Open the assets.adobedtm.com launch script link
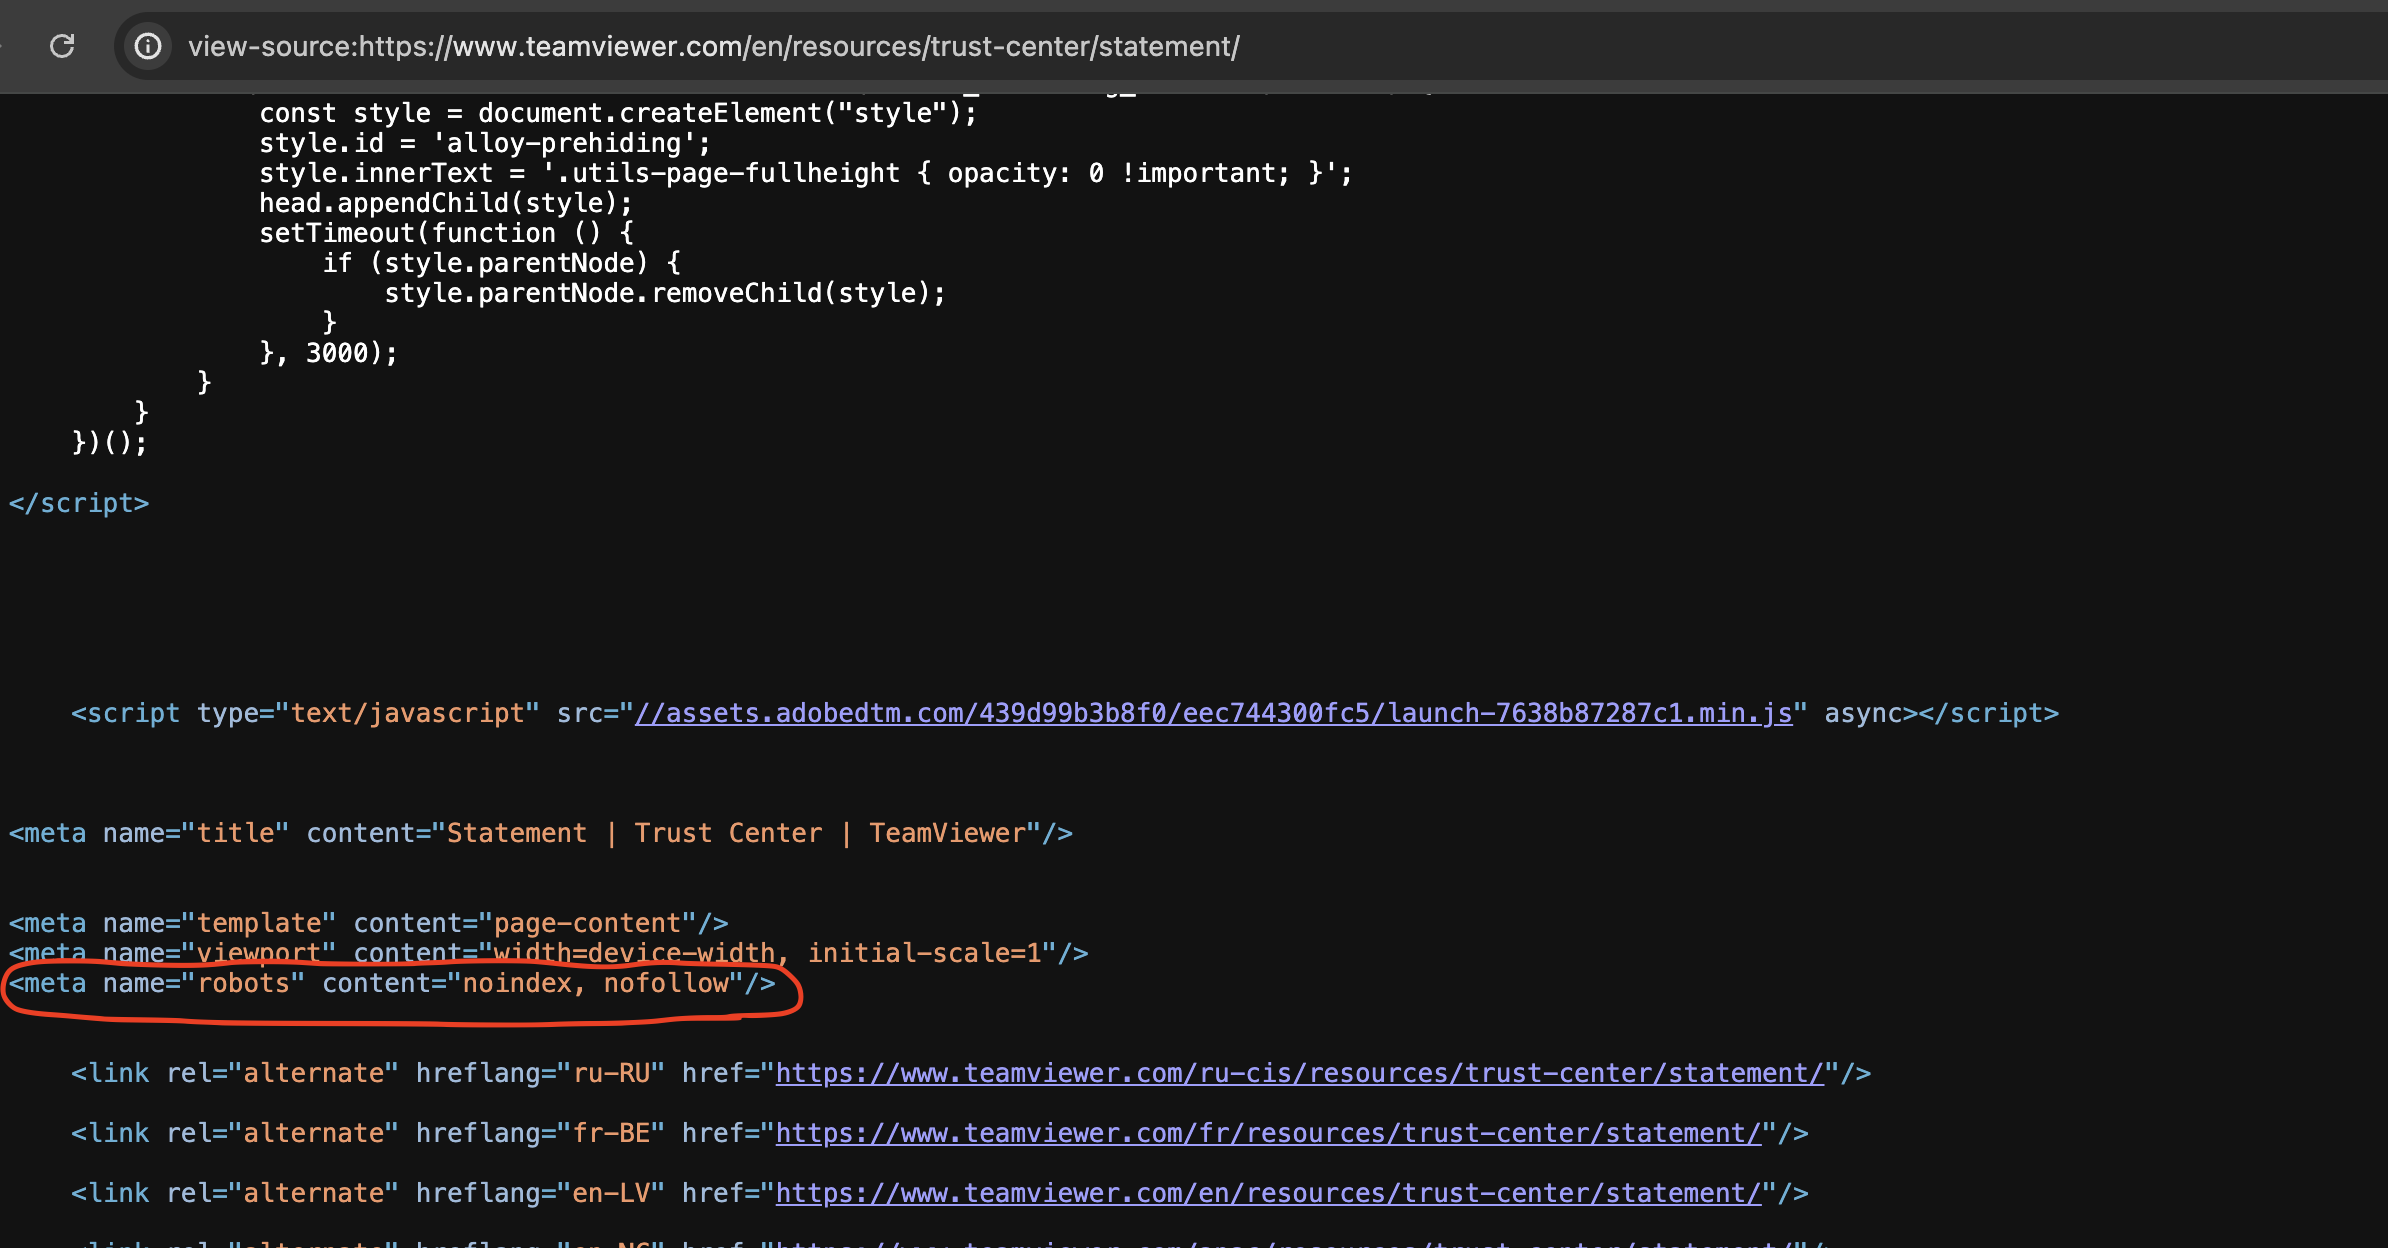Image resolution: width=2388 pixels, height=1248 pixels. [1214, 713]
